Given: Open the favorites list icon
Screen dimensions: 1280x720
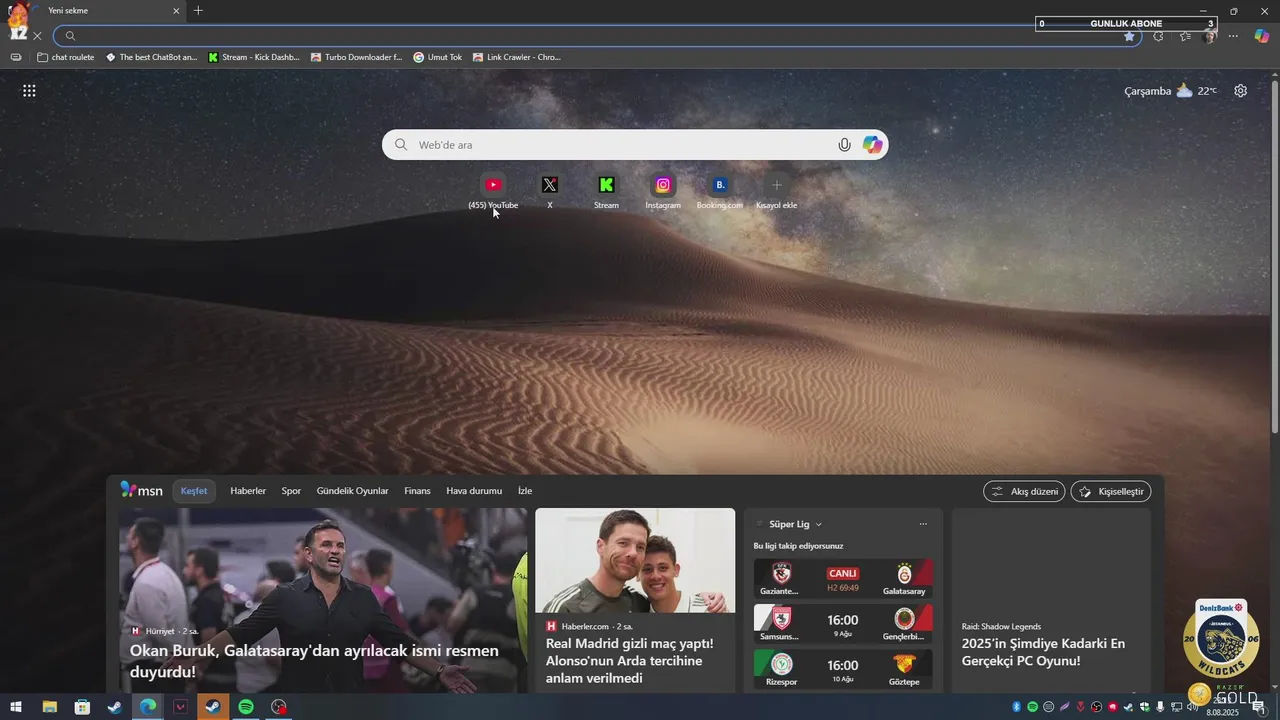Looking at the screenshot, I should click(x=1185, y=36).
